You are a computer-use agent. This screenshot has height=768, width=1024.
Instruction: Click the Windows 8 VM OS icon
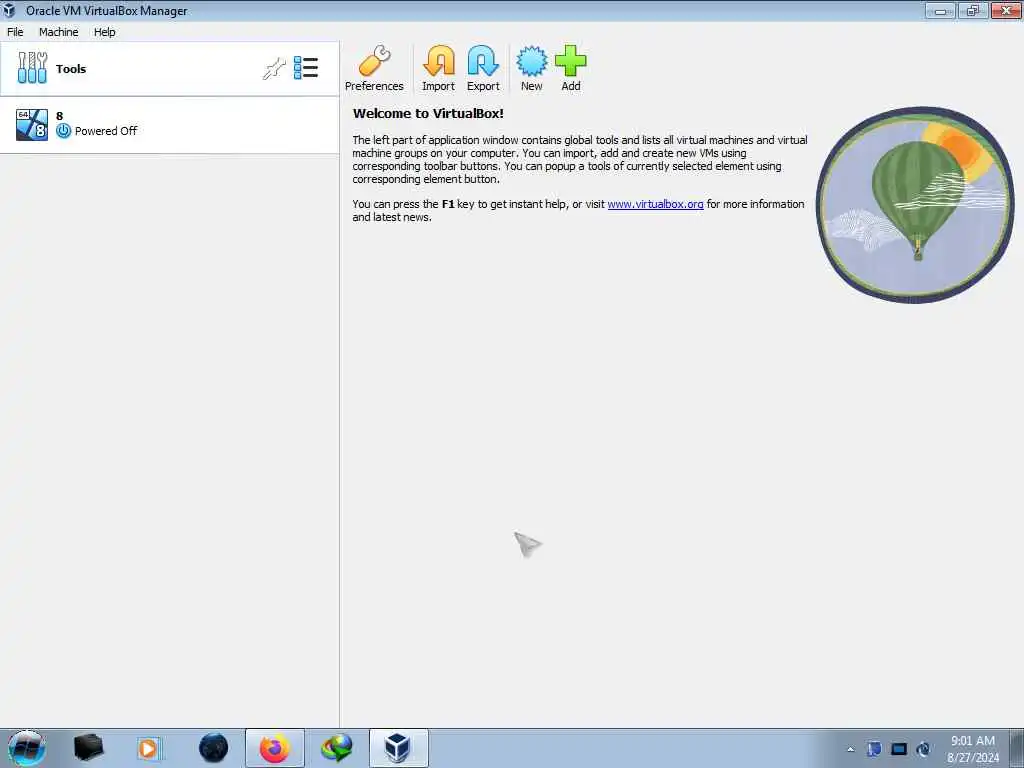32,125
